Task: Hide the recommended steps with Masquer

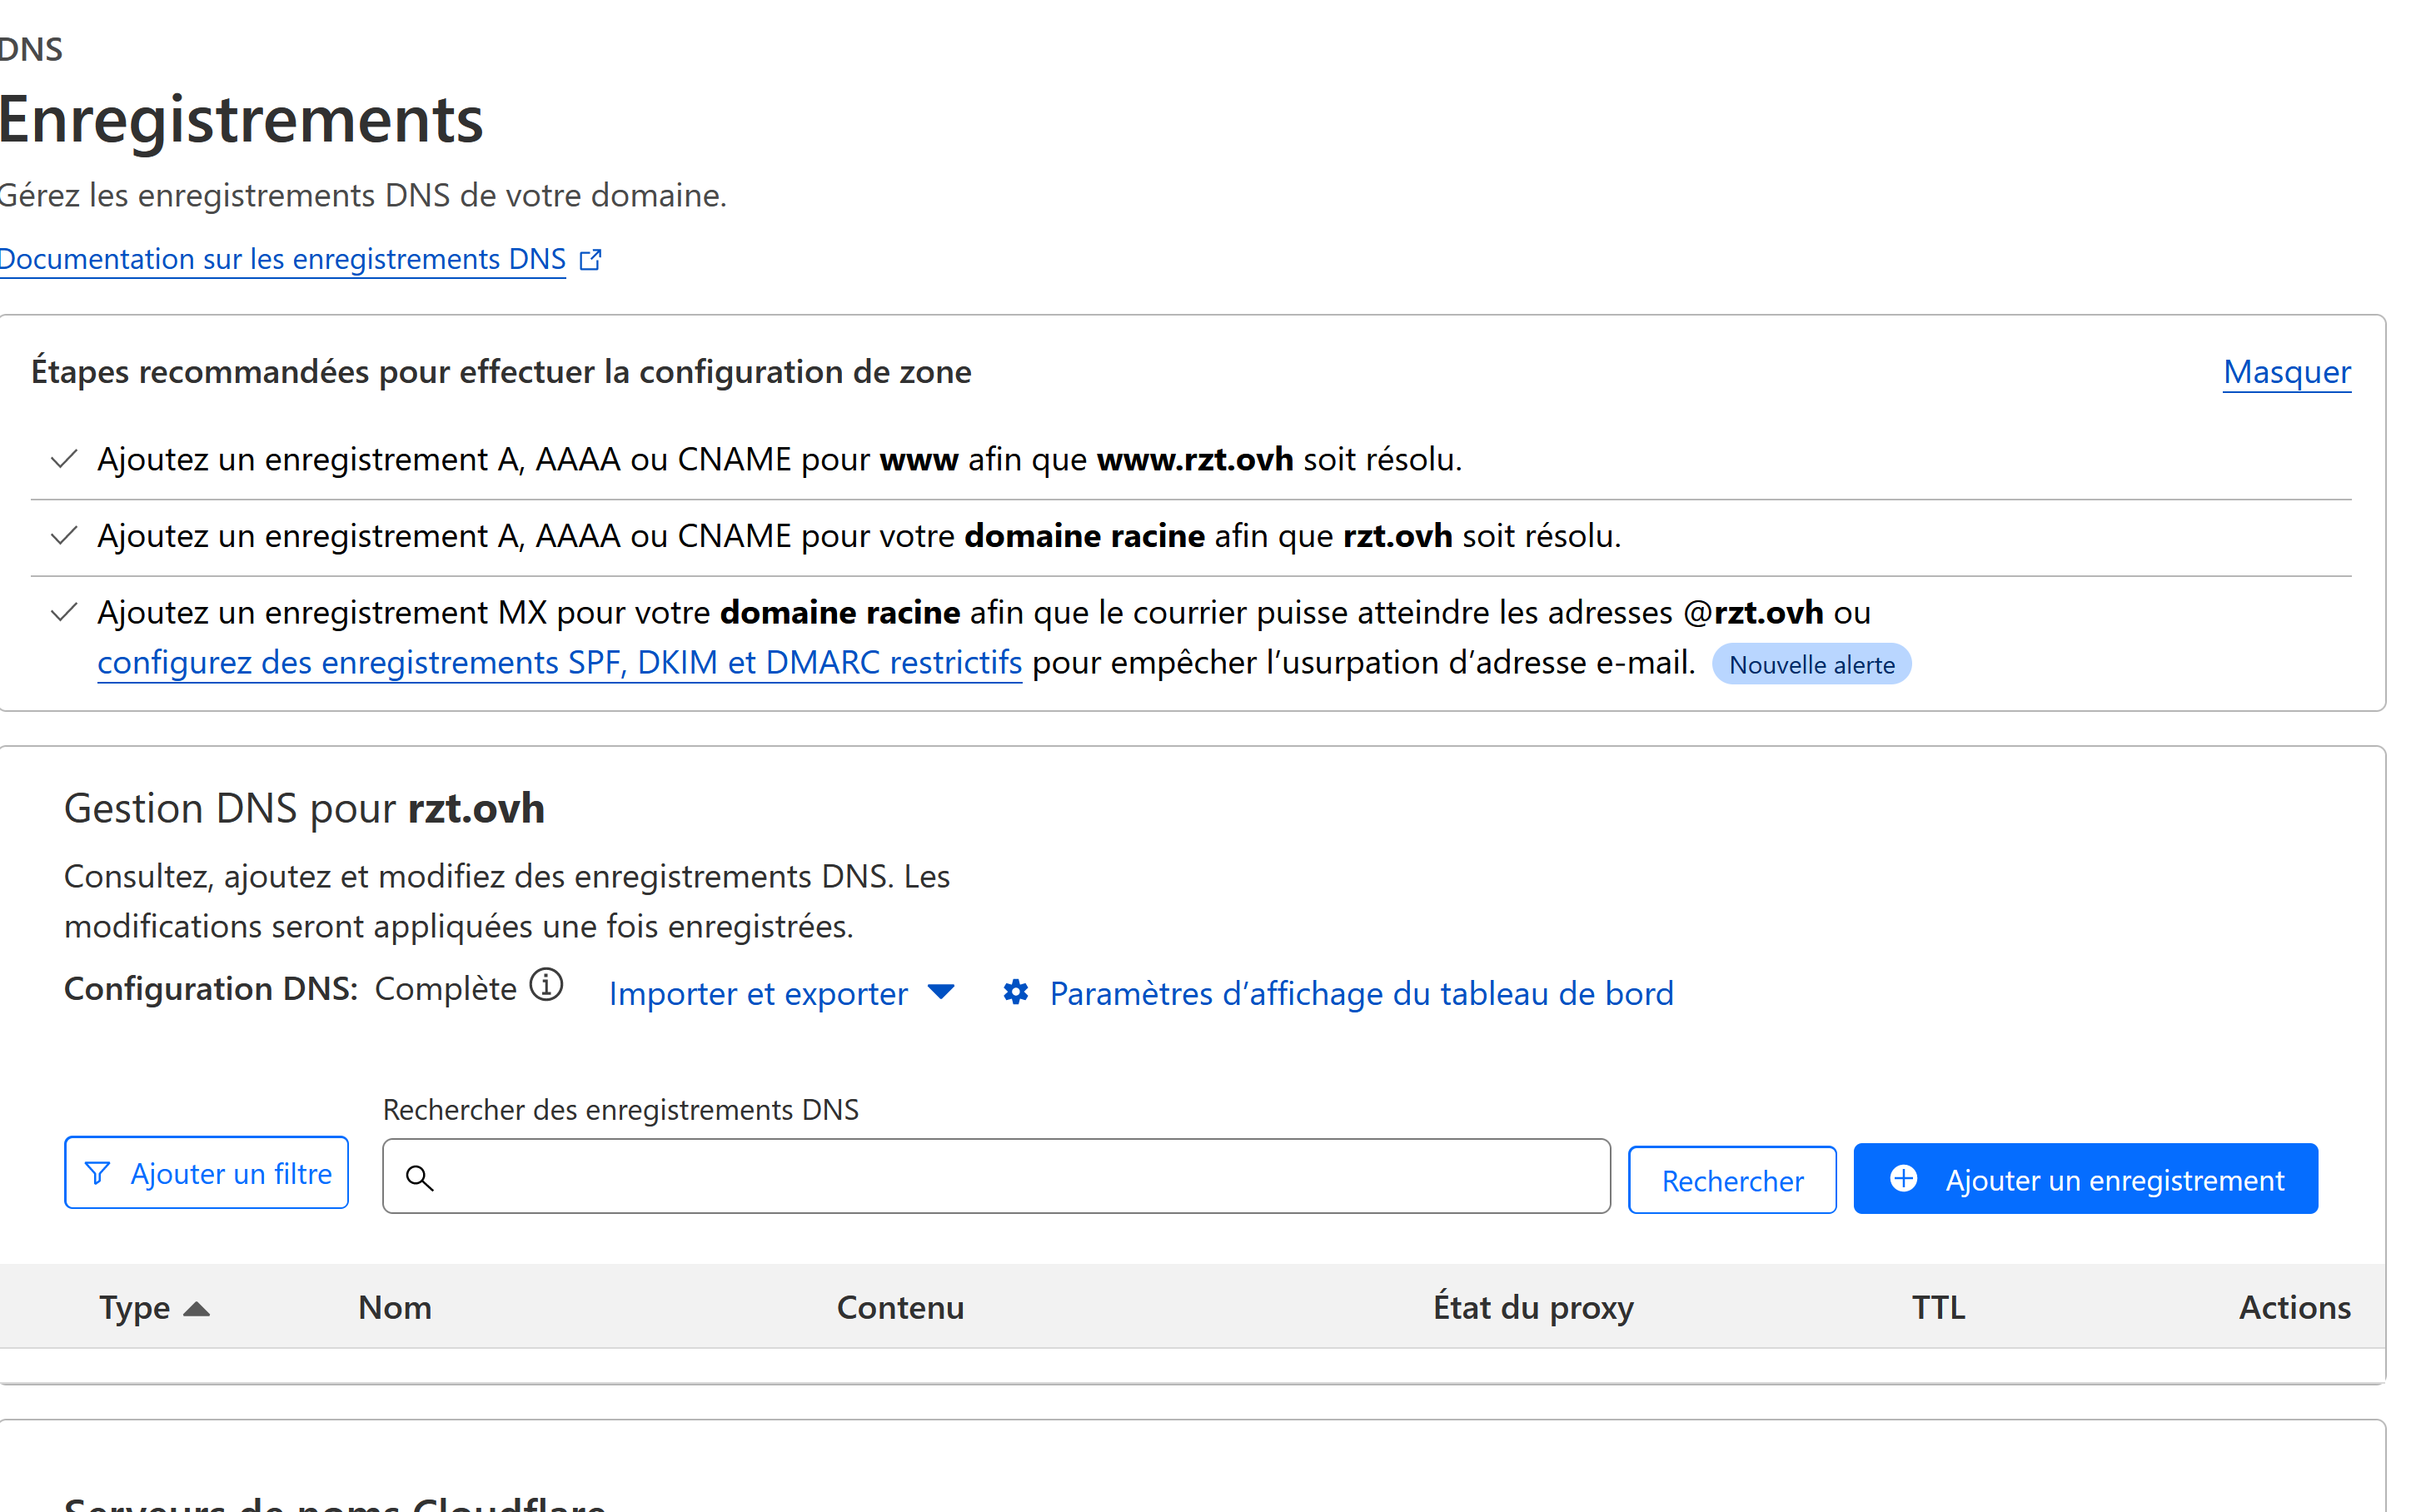Action: click(2286, 372)
